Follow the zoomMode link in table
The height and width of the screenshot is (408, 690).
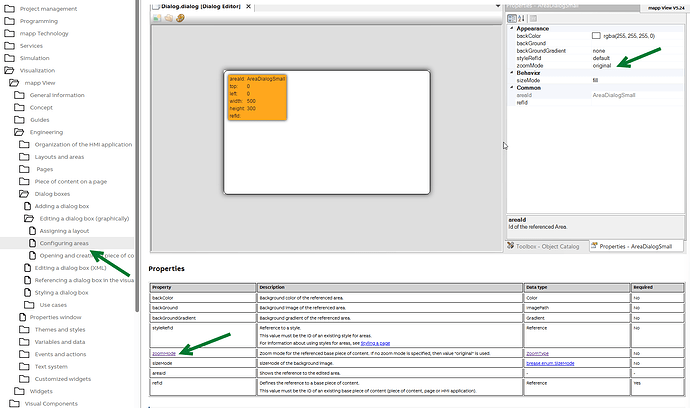click(164, 353)
